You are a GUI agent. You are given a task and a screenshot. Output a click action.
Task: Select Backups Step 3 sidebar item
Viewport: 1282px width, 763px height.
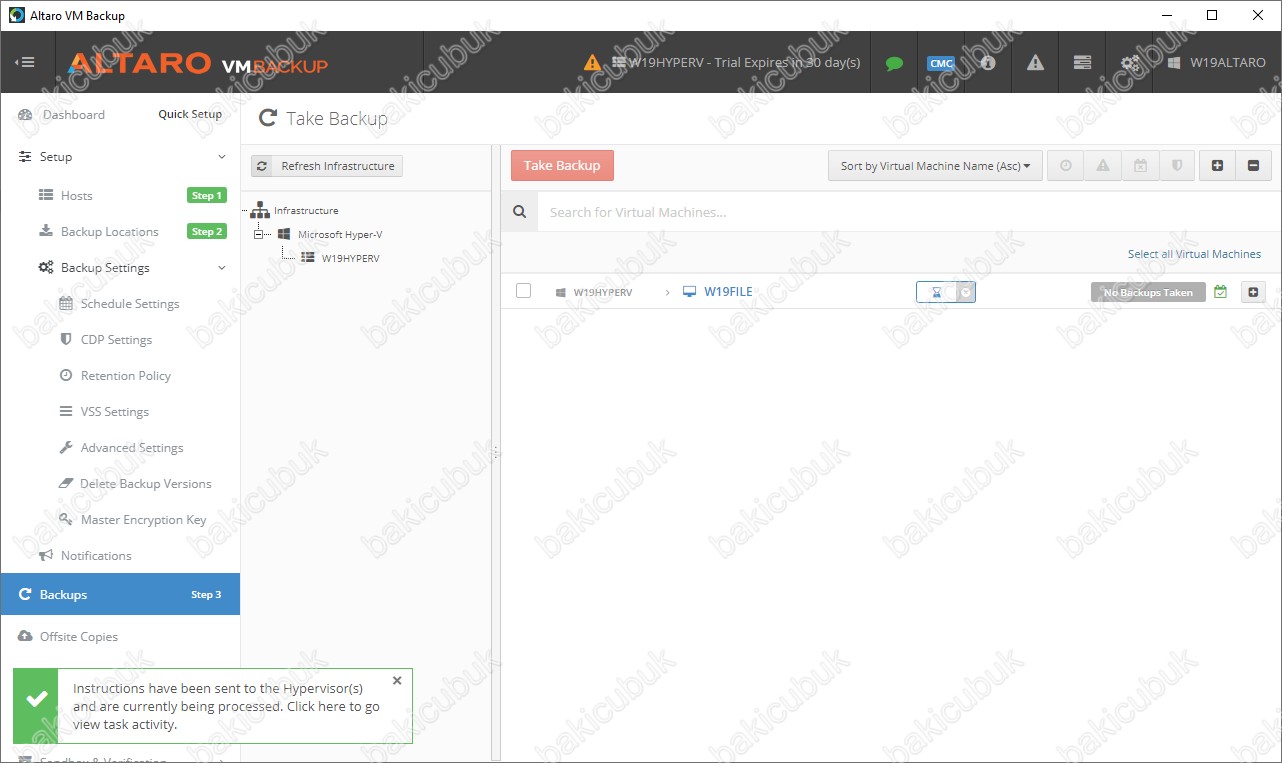click(x=120, y=594)
